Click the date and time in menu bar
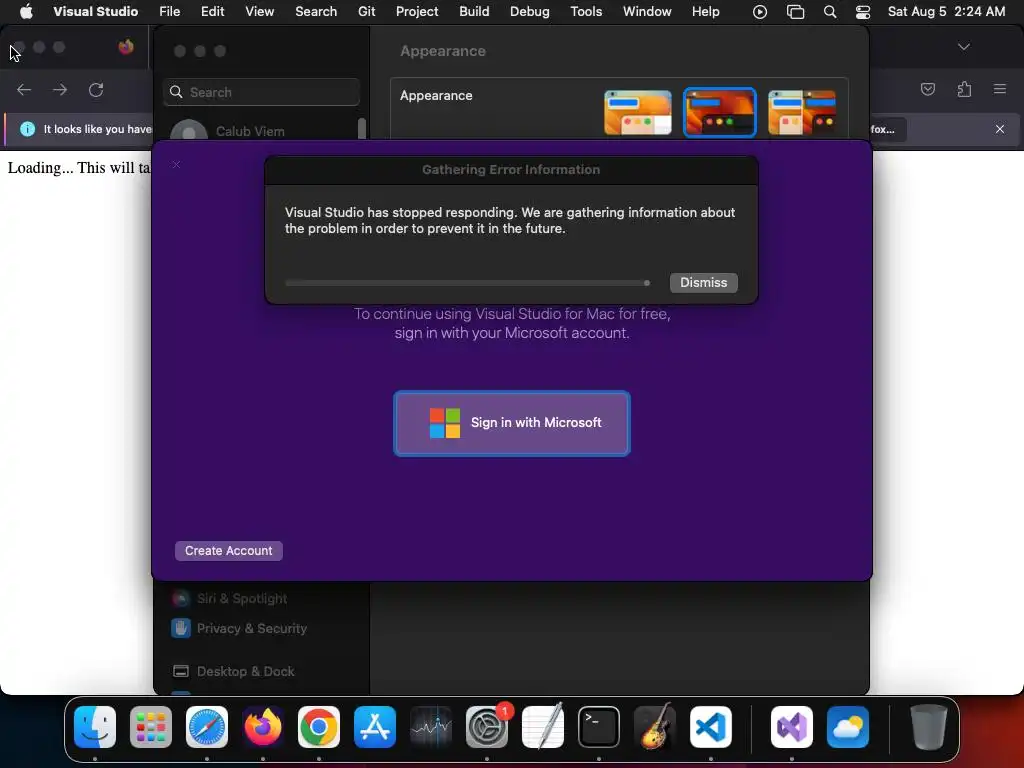Screen dimensions: 1024x768 [x=946, y=12]
